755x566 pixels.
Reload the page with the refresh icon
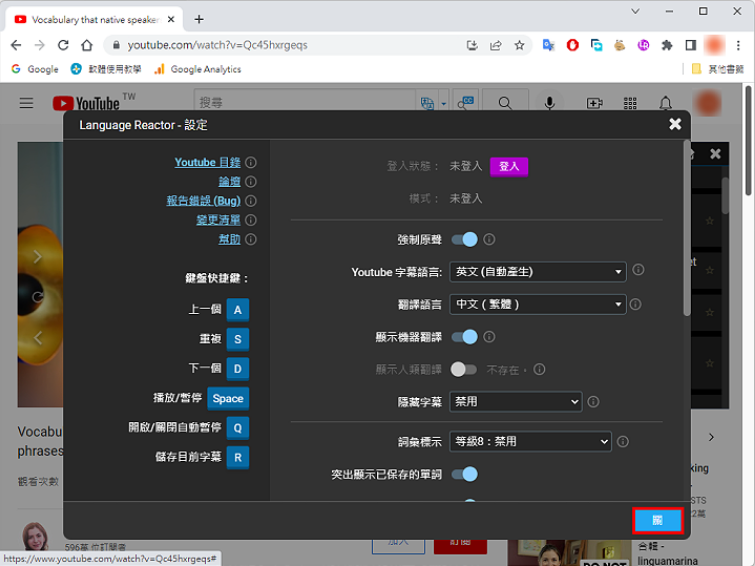point(63,45)
